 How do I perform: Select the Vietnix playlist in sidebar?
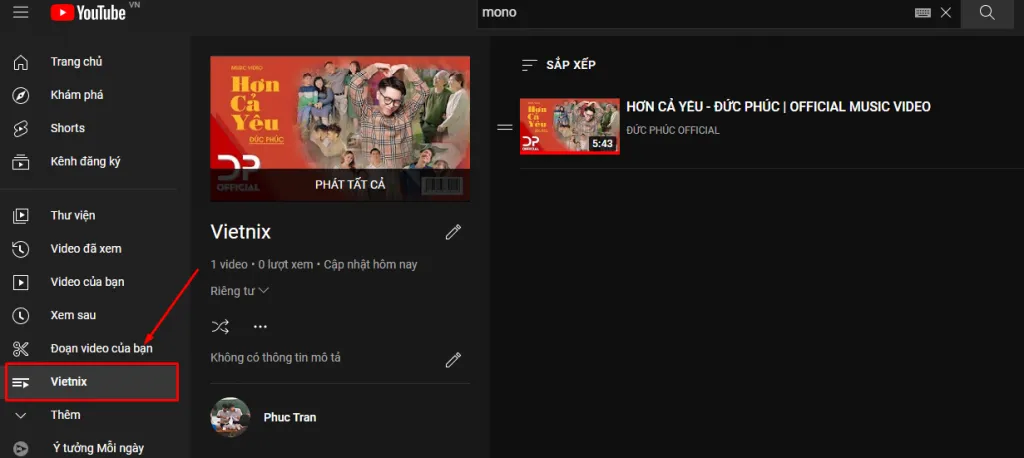click(91, 382)
